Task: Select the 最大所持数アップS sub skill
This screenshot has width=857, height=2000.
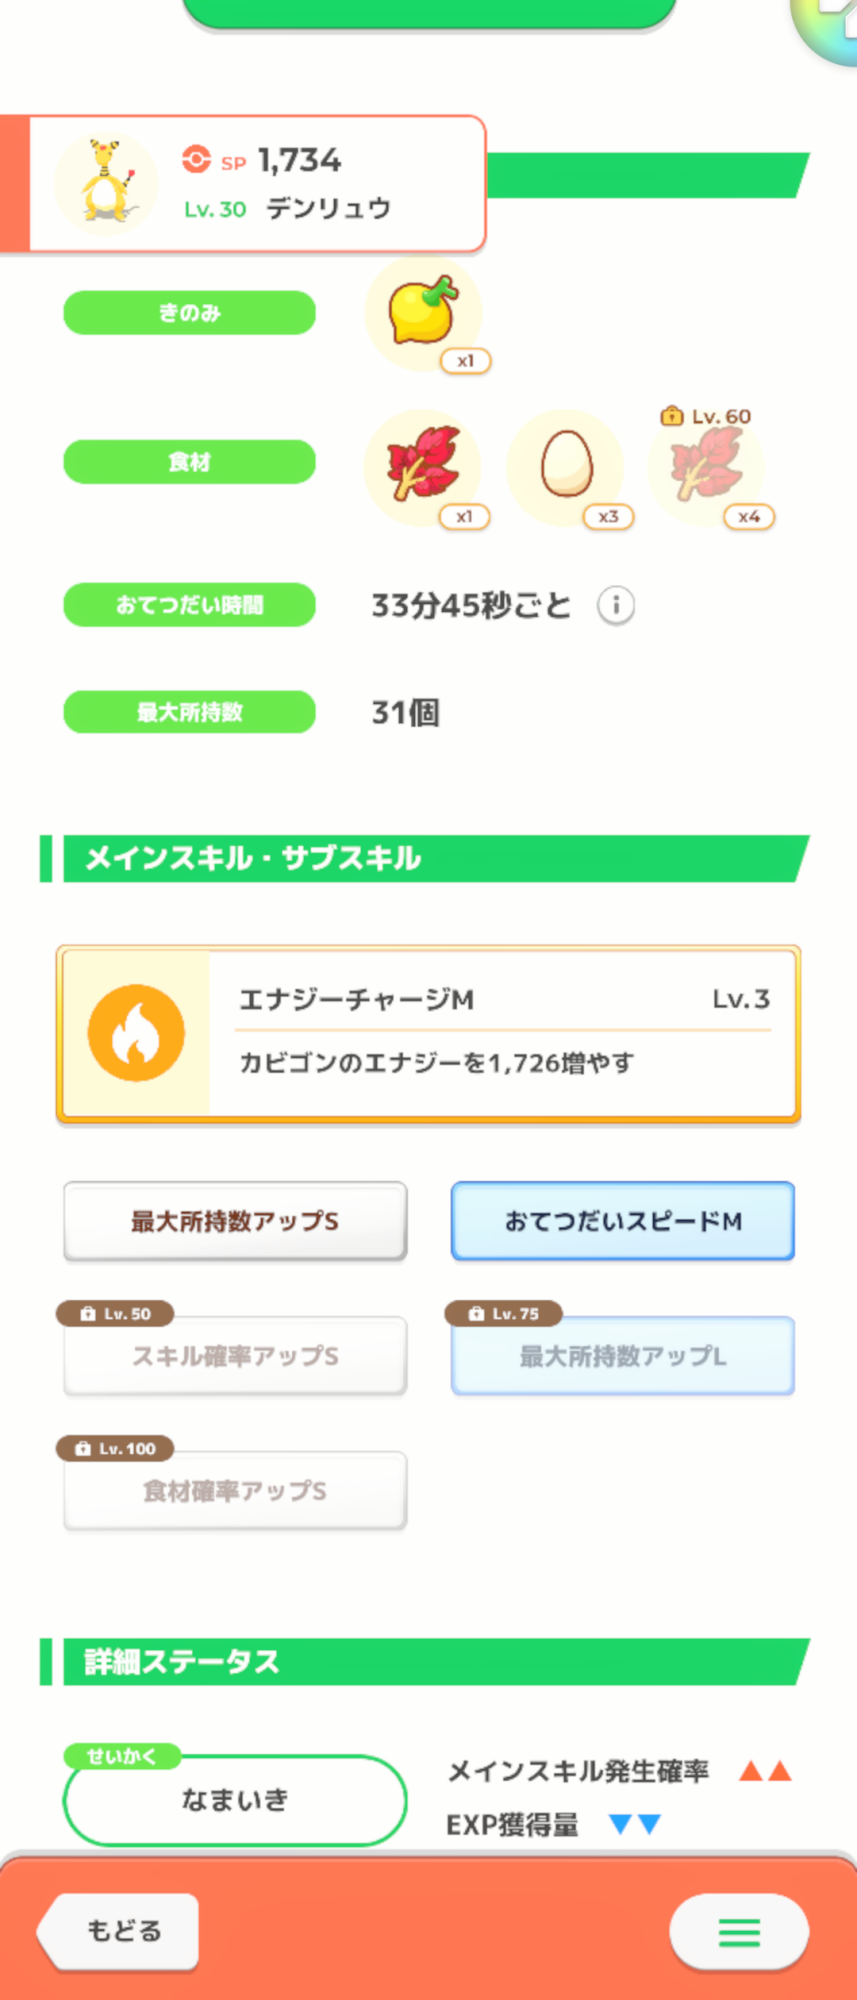Action: pyautogui.click(x=235, y=1221)
